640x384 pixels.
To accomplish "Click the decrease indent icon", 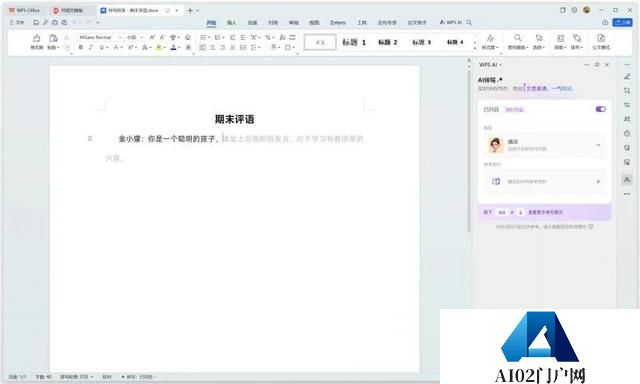I will [233, 37].
